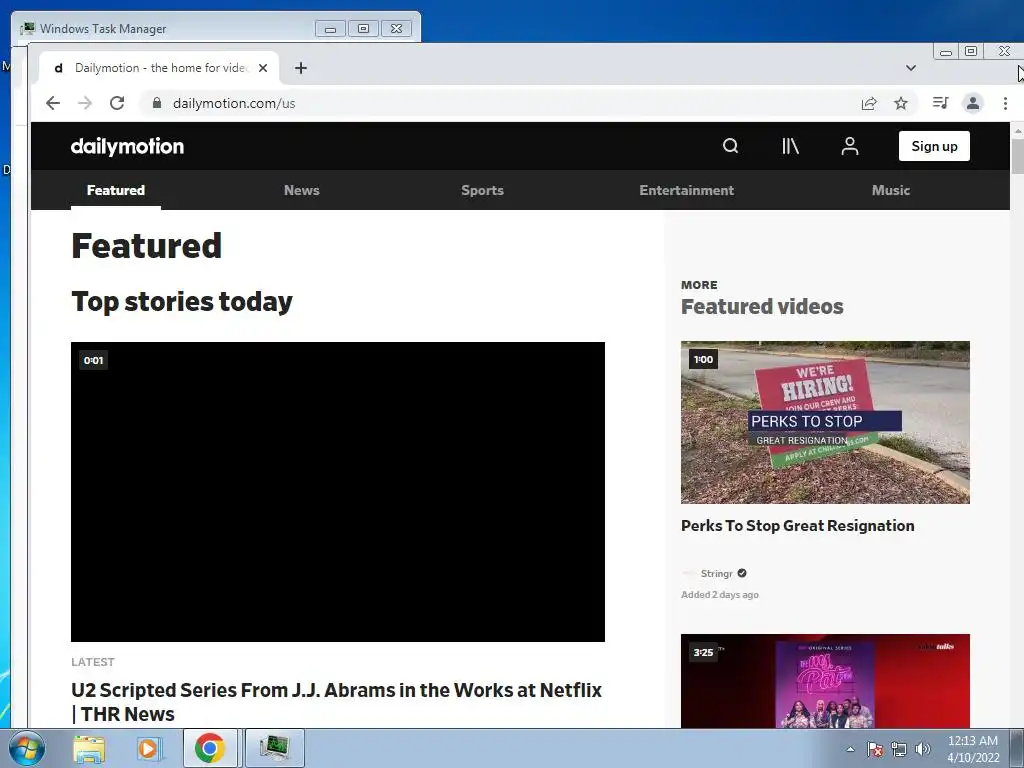
Task: Play the main black top story video
Action: [x=338, y=492]
